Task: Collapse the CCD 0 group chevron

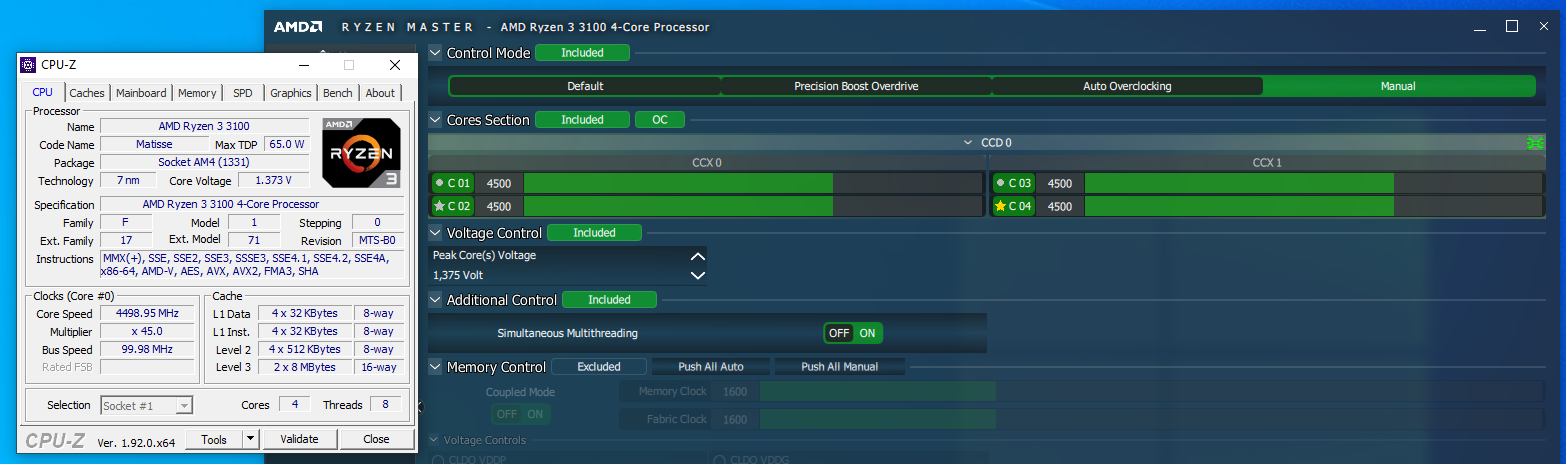Action: (x=968, y=143)
